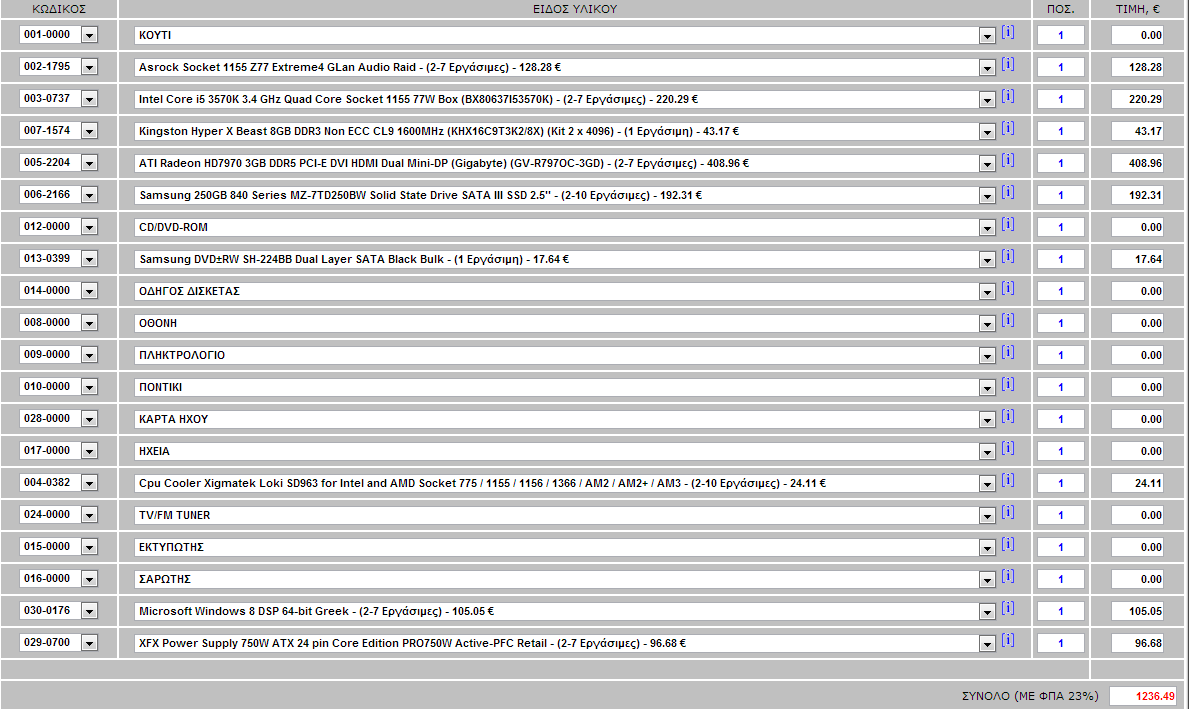Image resolution: width=1189 pixels, height=709 pixels.
Task: Click price field showing 43.17
Action: click(x=1137, y=131)
